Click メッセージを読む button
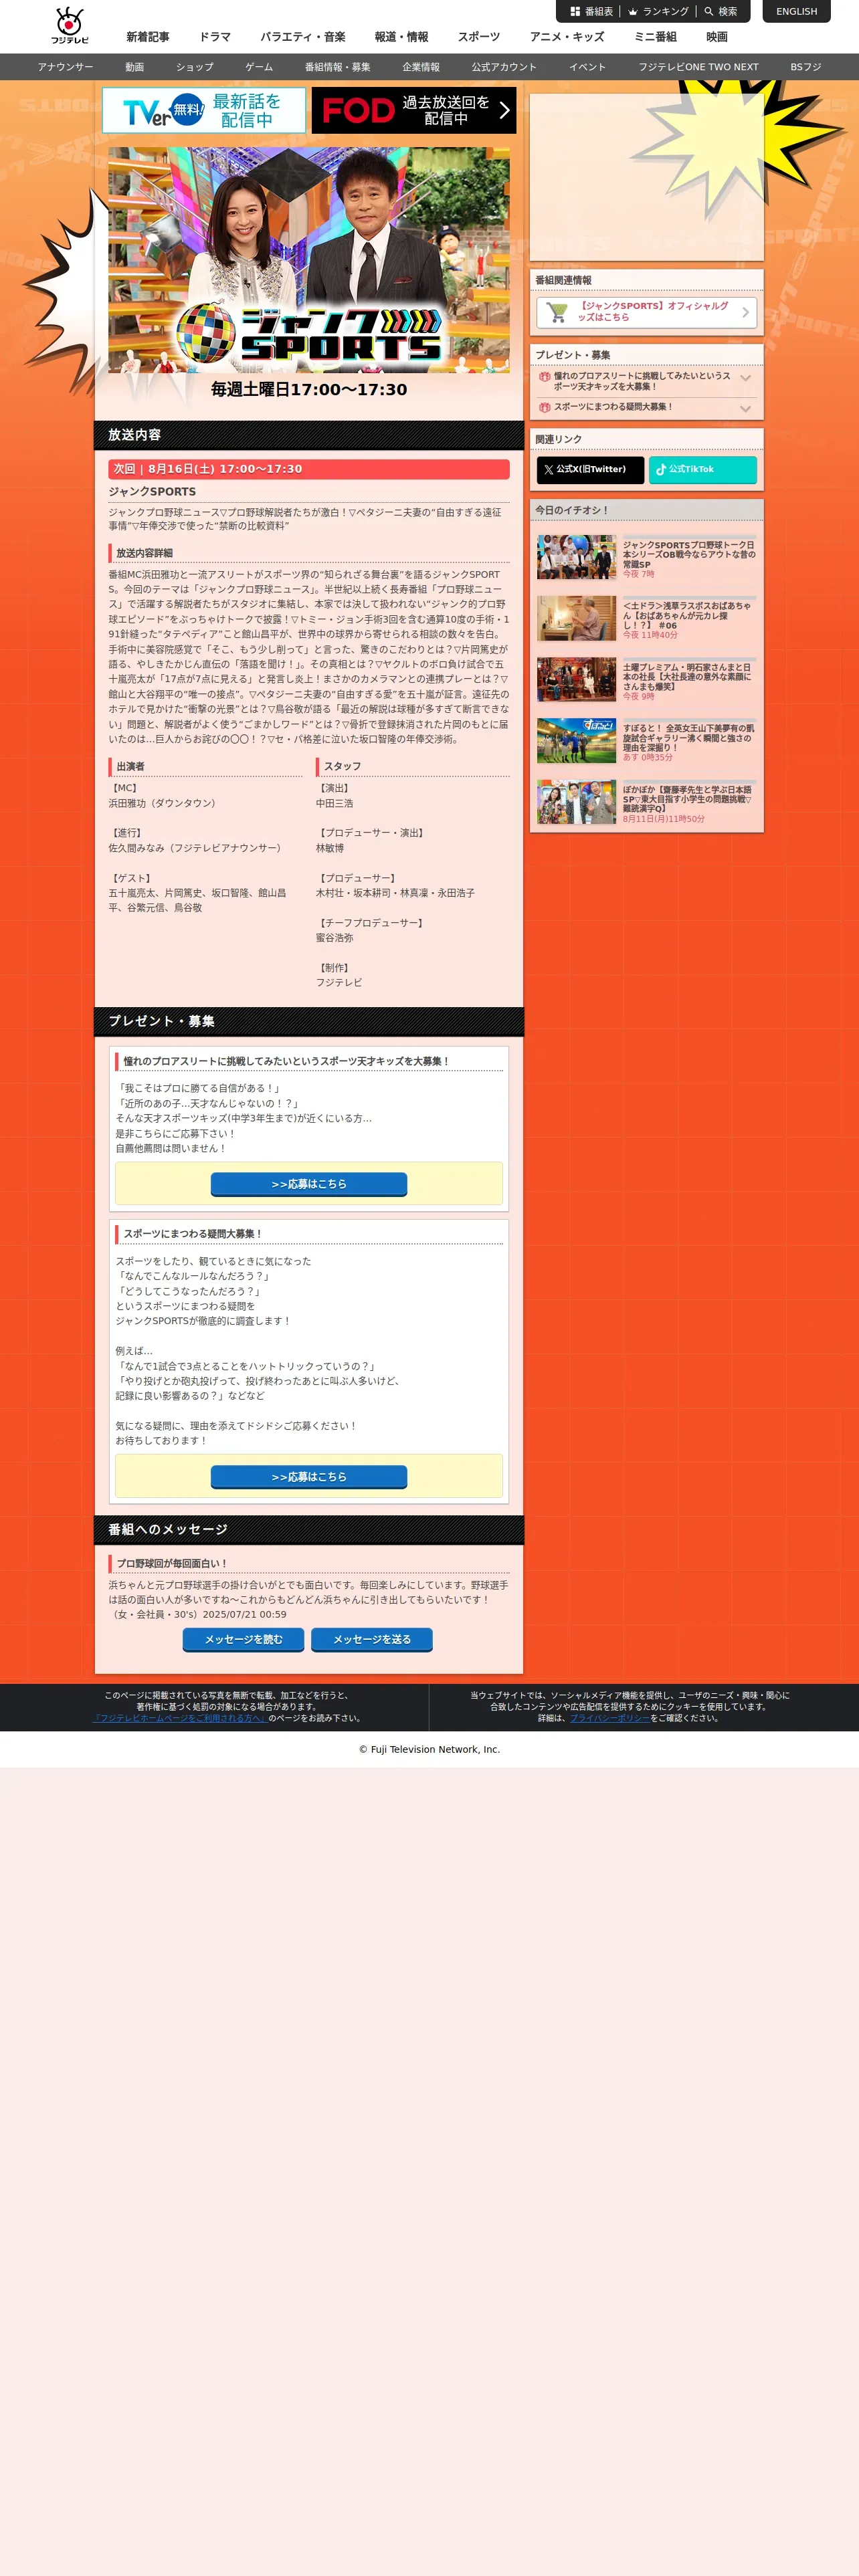The width and height of the screenshot is (859, 2576). [244, 1640]
